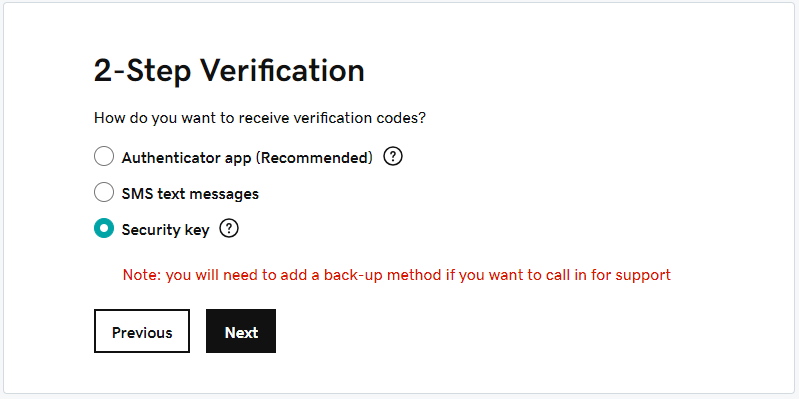
Task: Go back with the Previous button
Action: (142, 331)
